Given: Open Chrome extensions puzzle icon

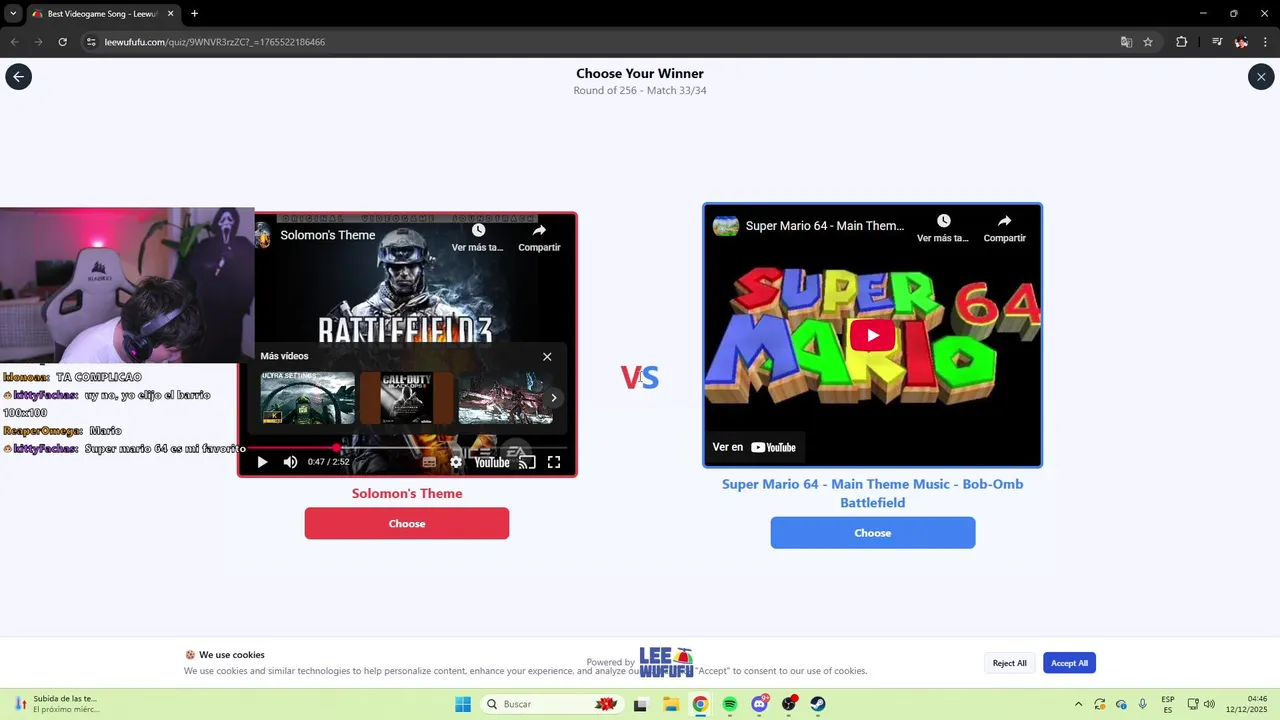Looking at the screenshot, I should tap(1181, 42).
